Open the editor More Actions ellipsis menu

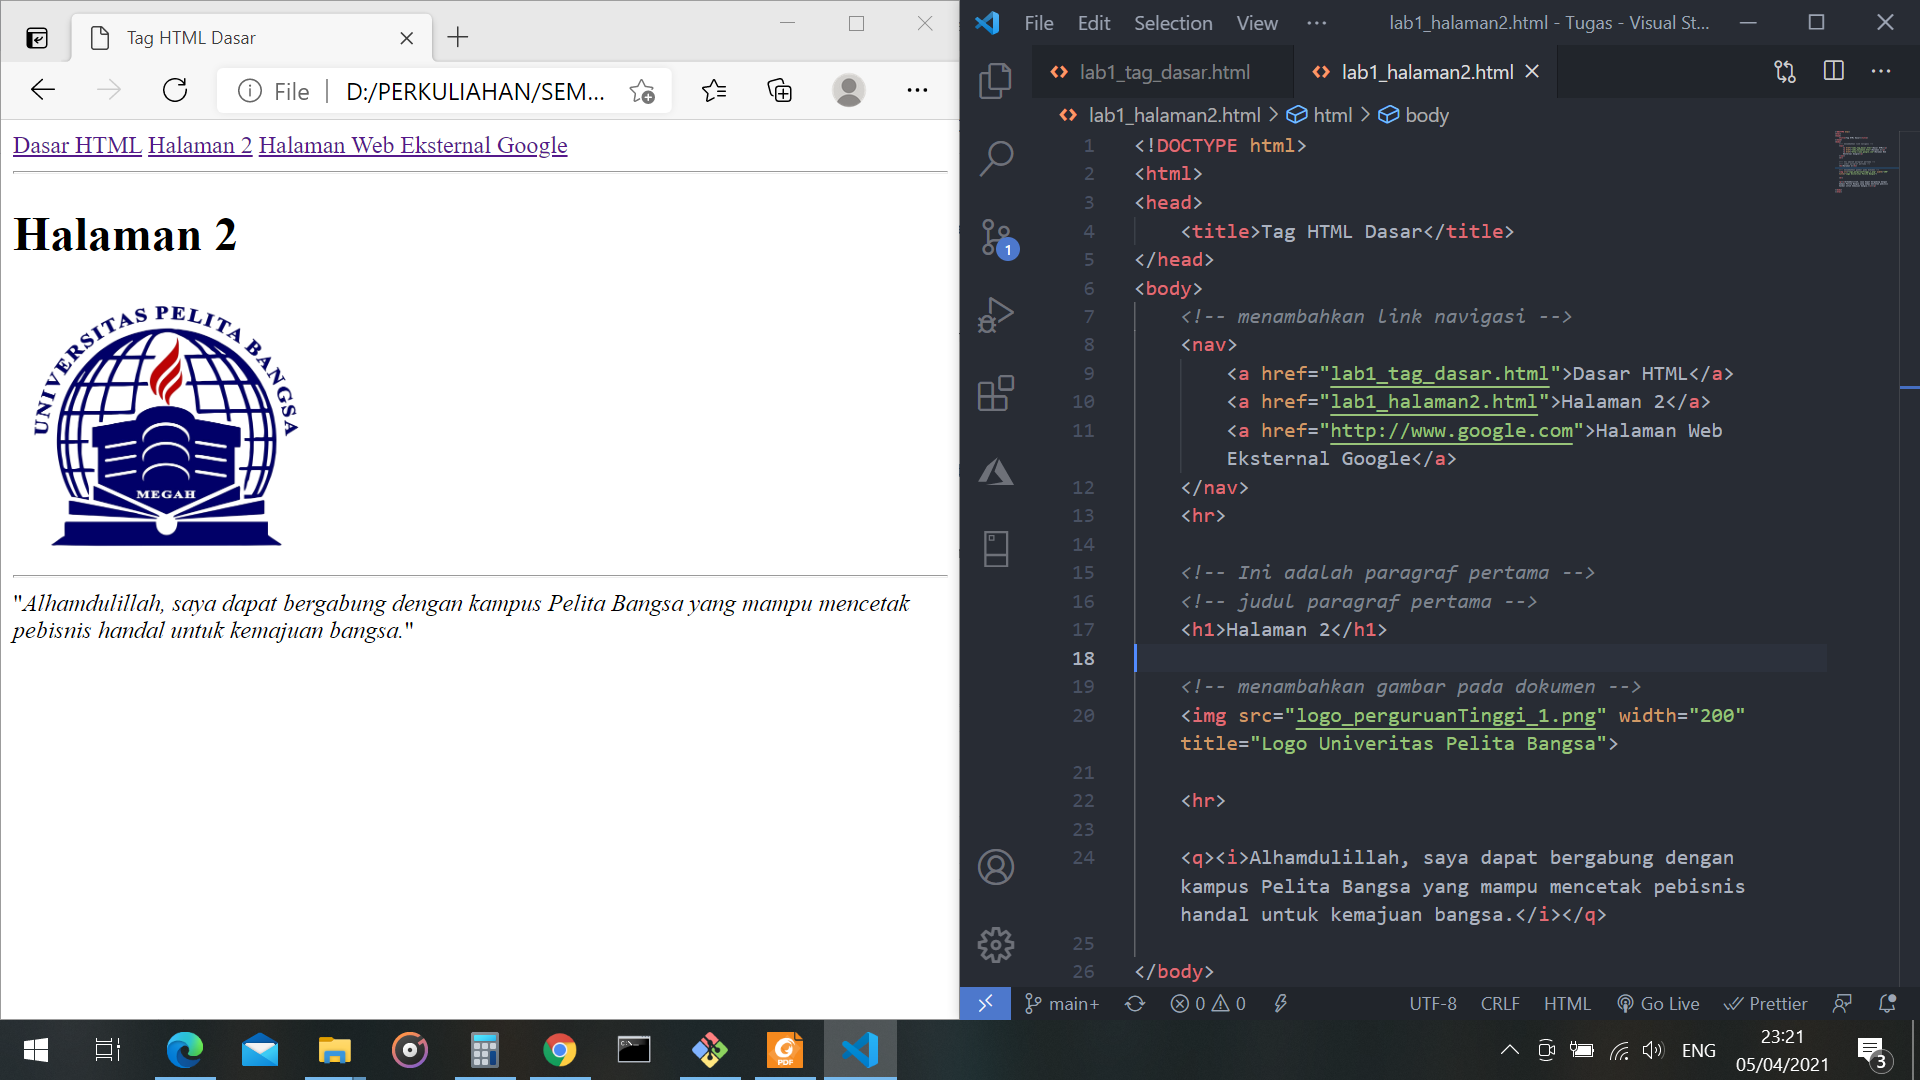click(1882, 71)
